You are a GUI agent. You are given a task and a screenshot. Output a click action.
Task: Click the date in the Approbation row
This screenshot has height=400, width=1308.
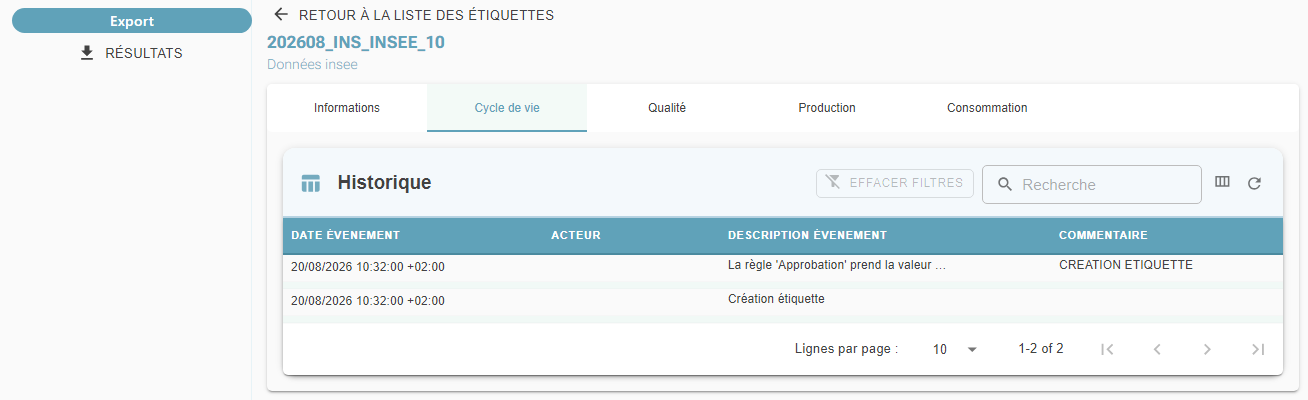point(368,267)
